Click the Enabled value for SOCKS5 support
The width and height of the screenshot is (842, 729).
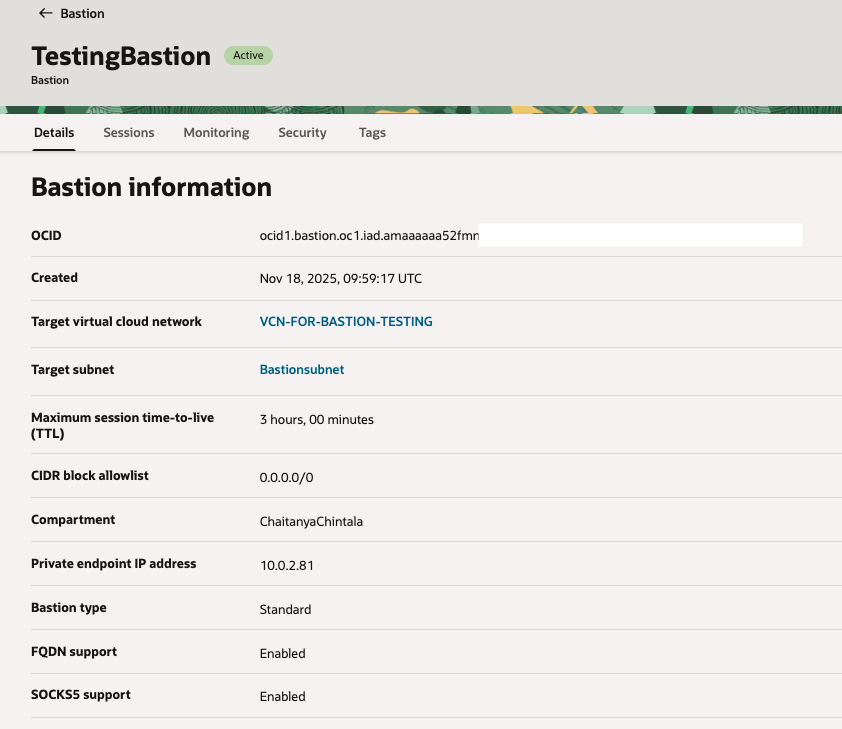tap(282, 697)
